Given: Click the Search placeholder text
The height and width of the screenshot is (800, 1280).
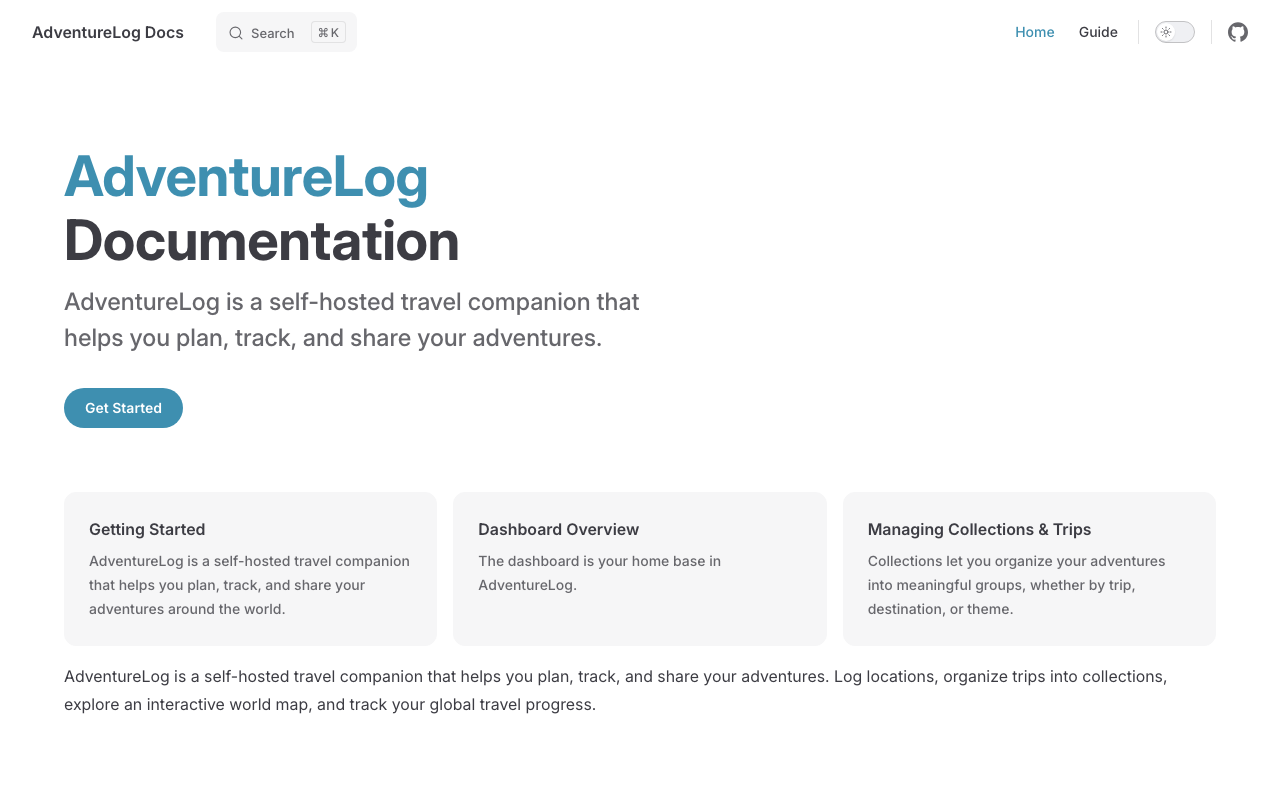Looking at the screenshot, I should tap(272, 32).
